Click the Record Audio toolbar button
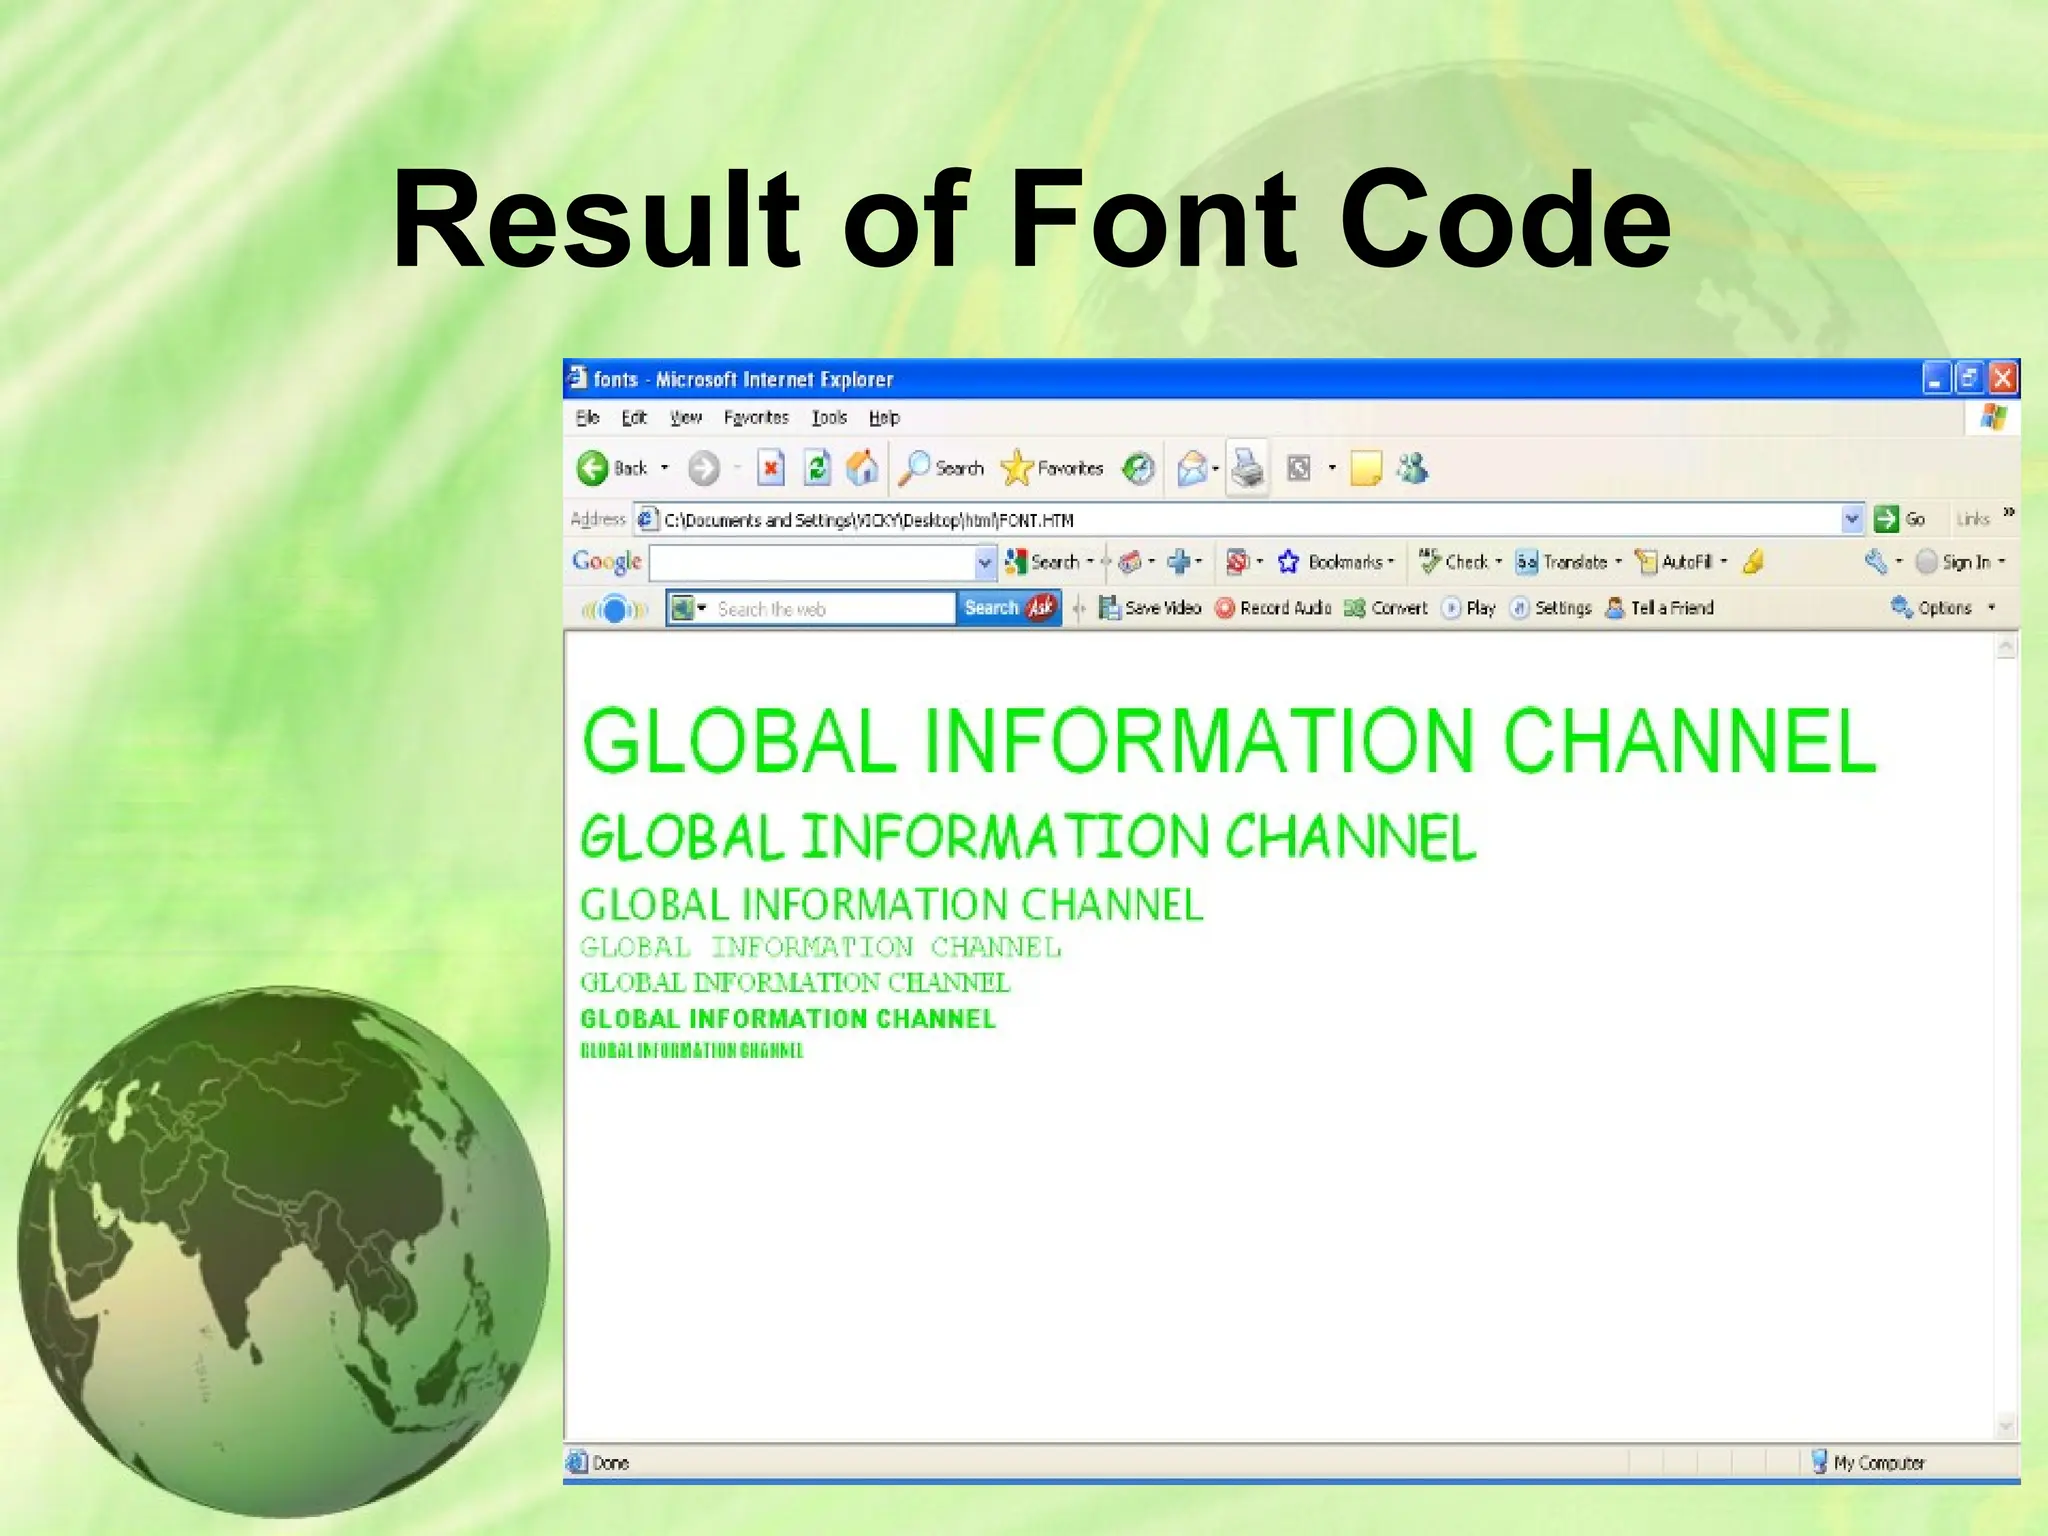 coord(1273,608)
